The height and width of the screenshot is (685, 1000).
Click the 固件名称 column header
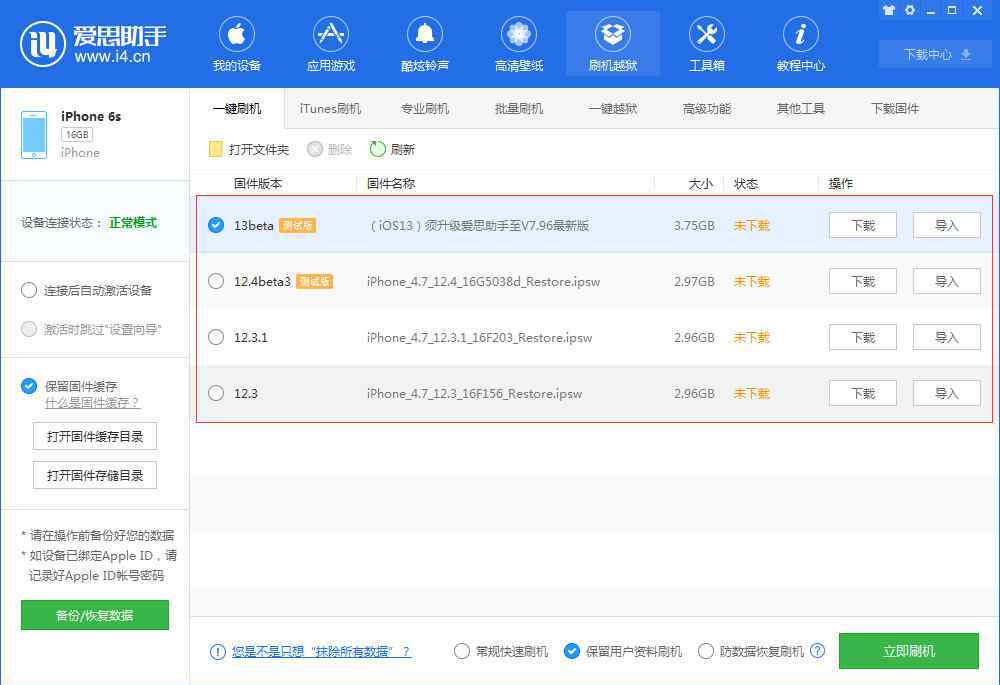point(391,184)
